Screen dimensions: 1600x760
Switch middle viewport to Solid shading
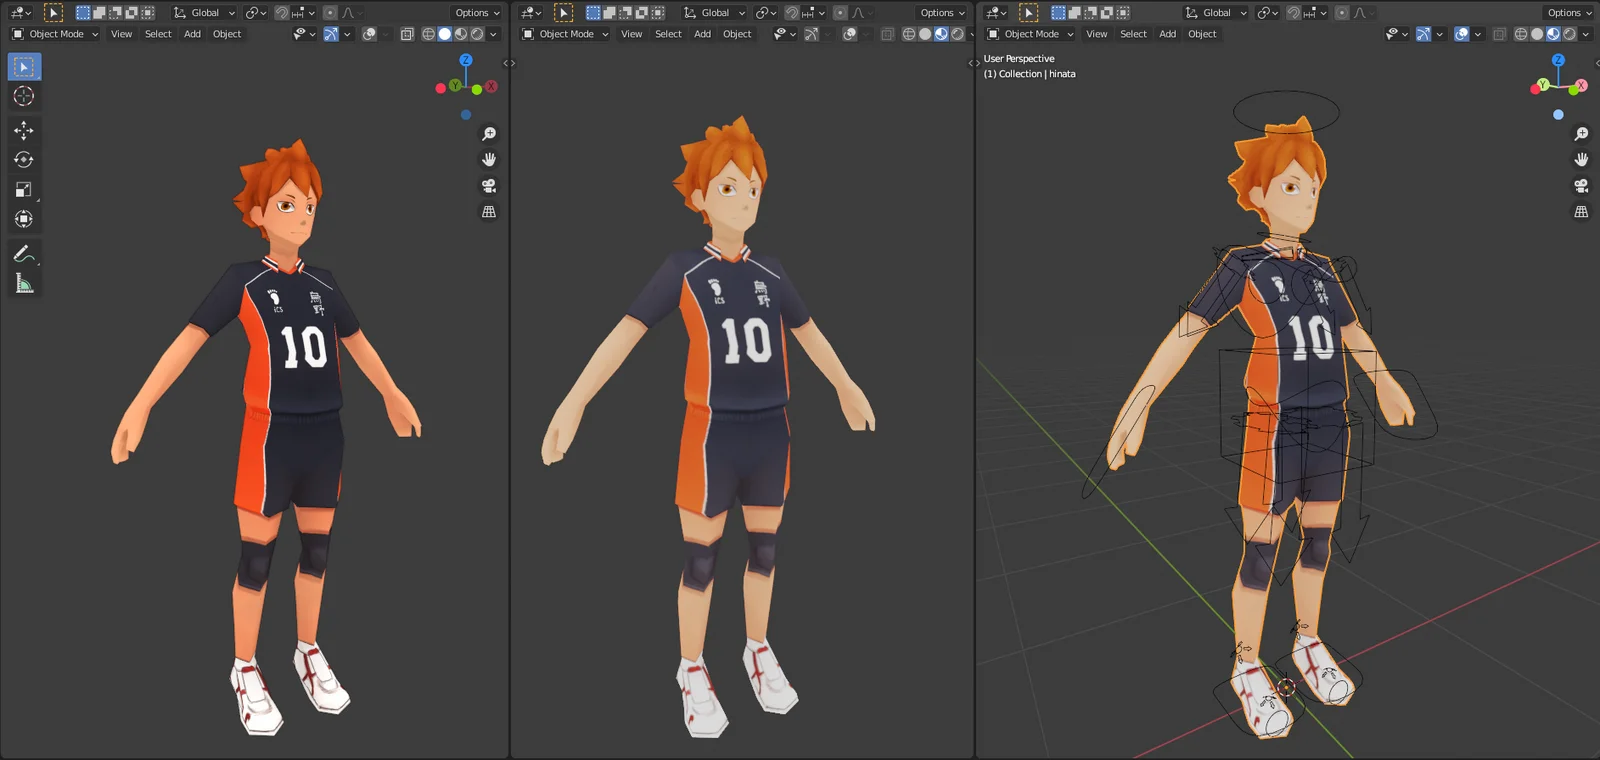tap(925, 34)
